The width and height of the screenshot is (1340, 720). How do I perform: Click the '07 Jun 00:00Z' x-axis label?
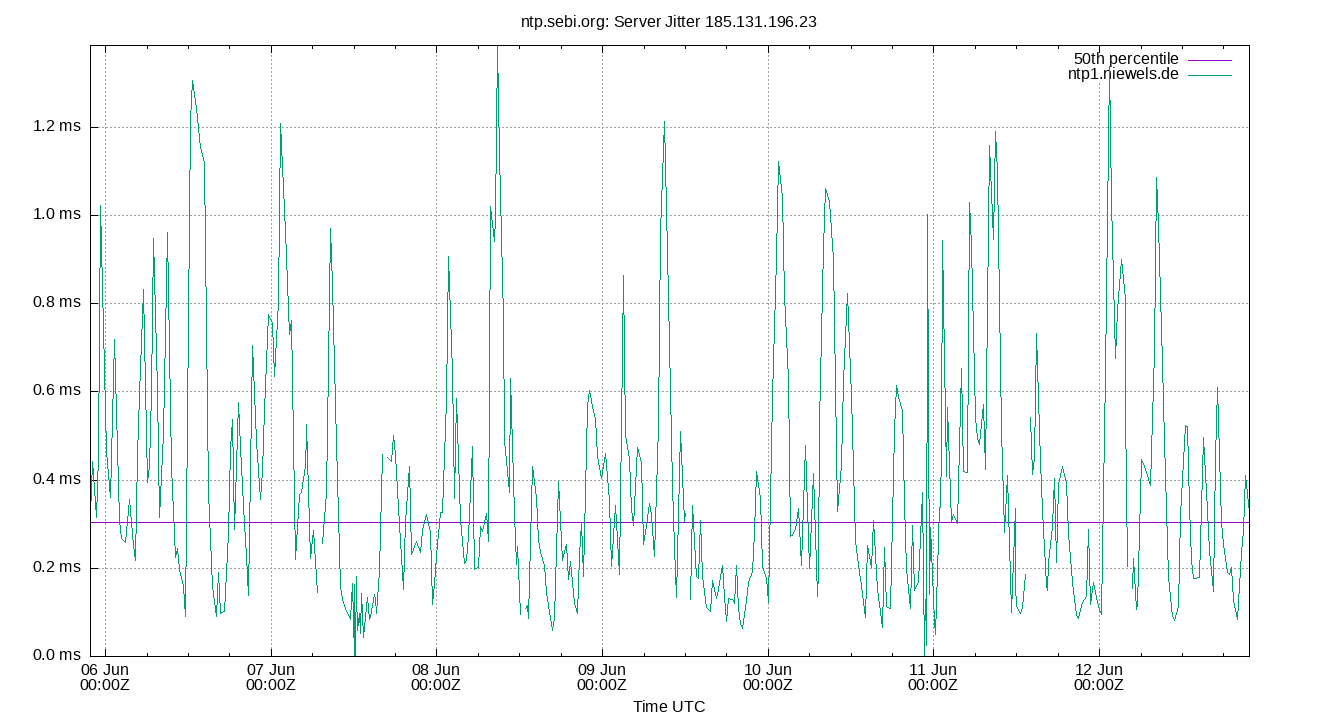click(x=270, y=677)
